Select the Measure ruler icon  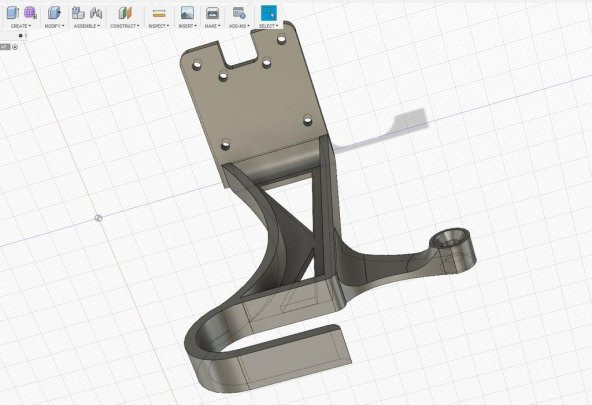pos(159,14)
